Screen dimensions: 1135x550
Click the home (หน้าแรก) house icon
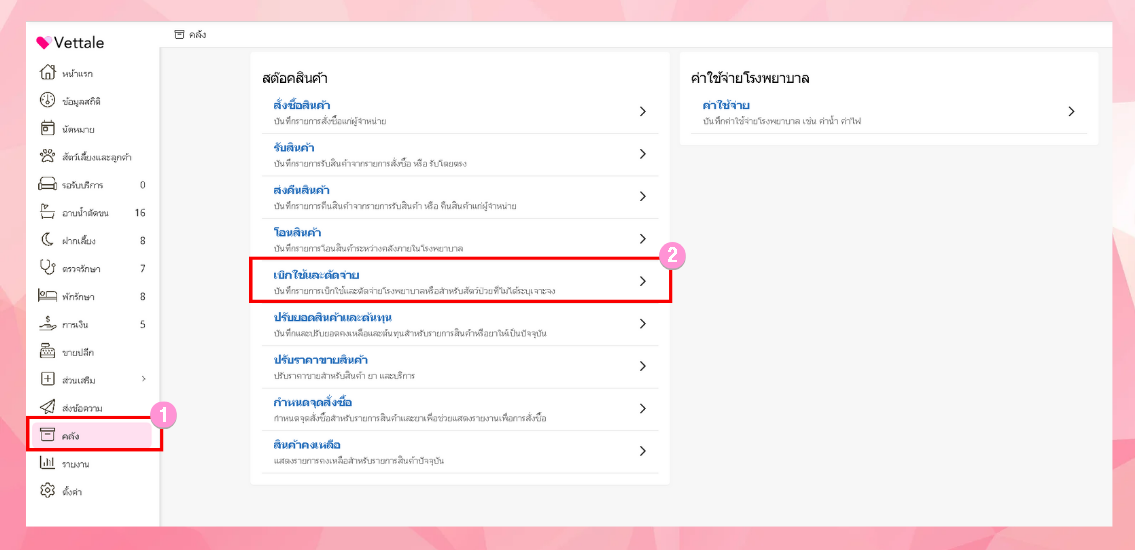pos(46,73)
